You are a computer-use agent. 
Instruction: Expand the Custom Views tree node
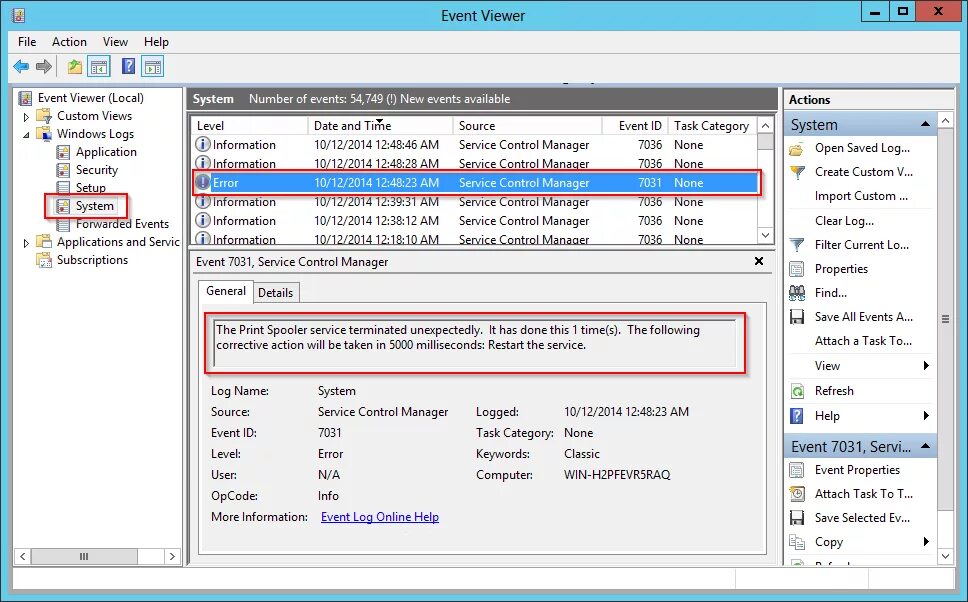(x=26, y=117)
